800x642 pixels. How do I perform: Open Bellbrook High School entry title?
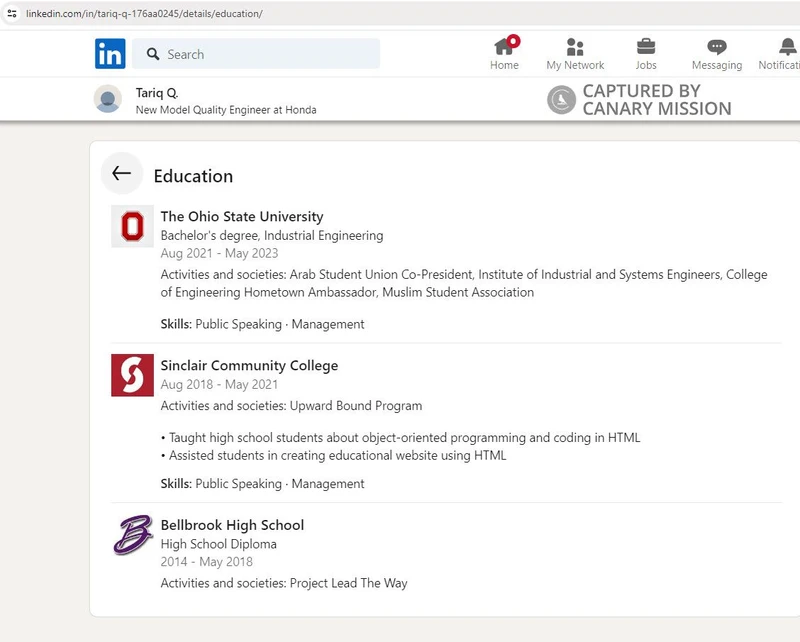click(233, 525)
